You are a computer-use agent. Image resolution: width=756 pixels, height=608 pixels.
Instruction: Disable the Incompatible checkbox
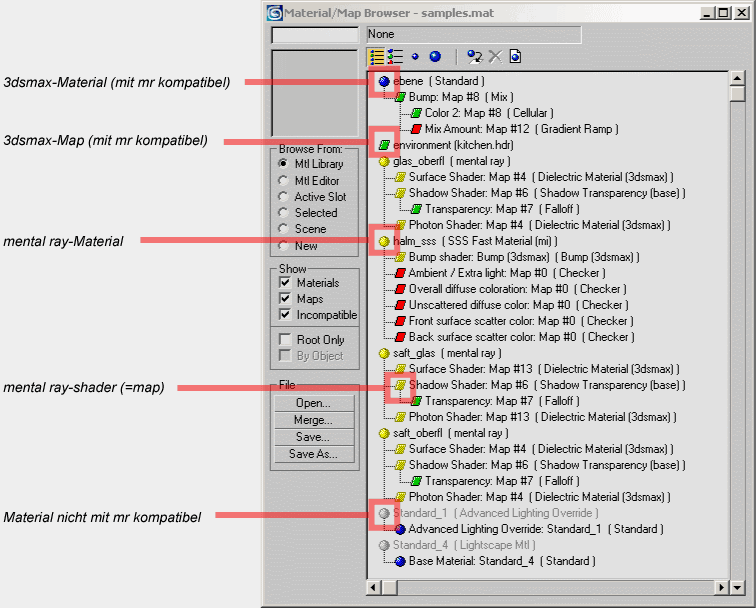point(285,314)
